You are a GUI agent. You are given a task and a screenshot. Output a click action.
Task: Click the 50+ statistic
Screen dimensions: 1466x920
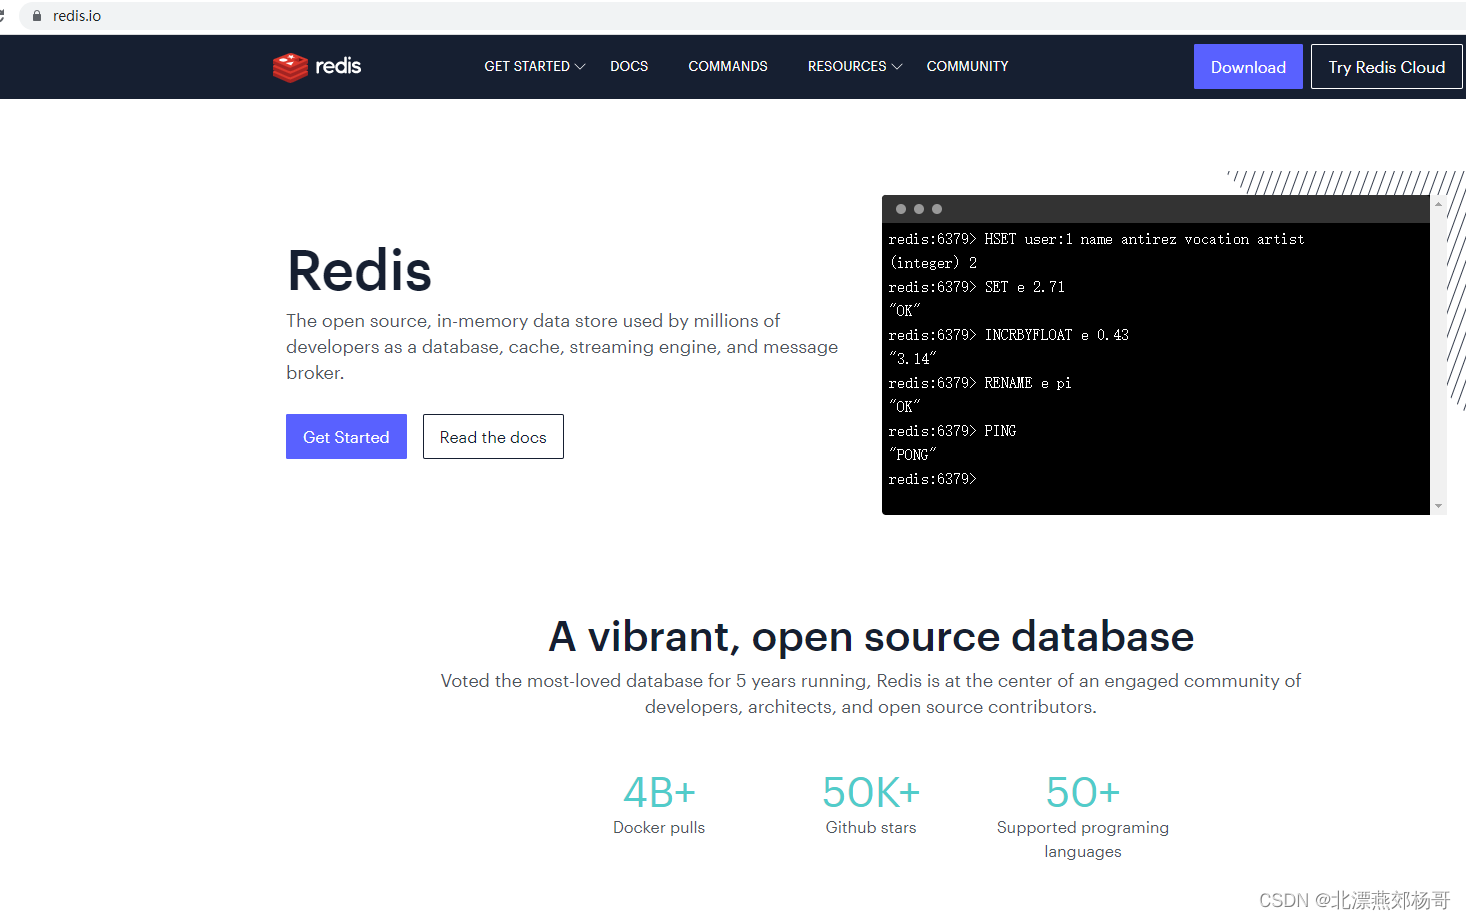point(1083,793)
